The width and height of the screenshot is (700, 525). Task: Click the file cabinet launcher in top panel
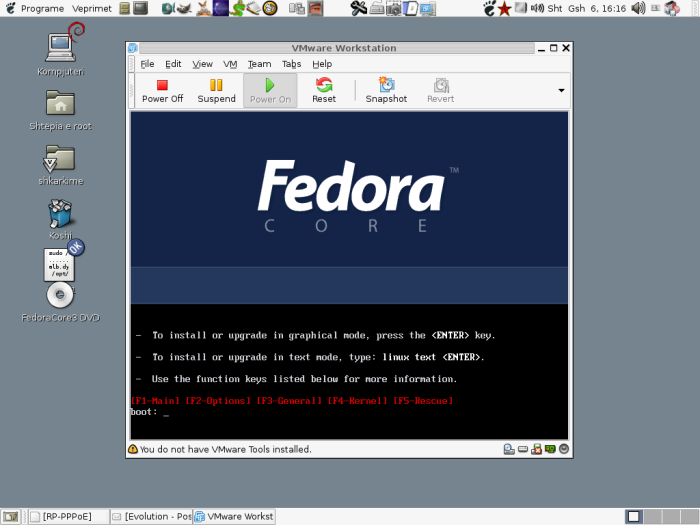125,8
